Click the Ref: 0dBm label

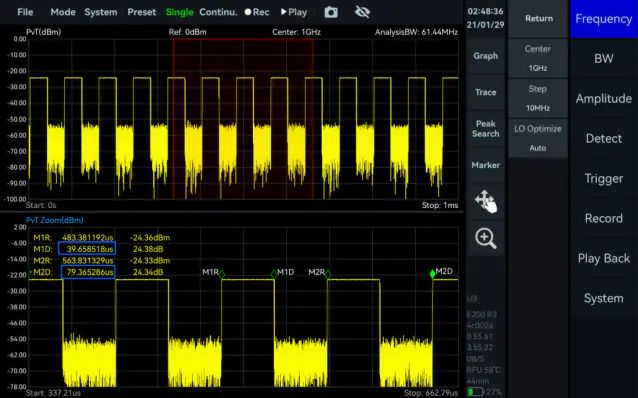[188, 32]
